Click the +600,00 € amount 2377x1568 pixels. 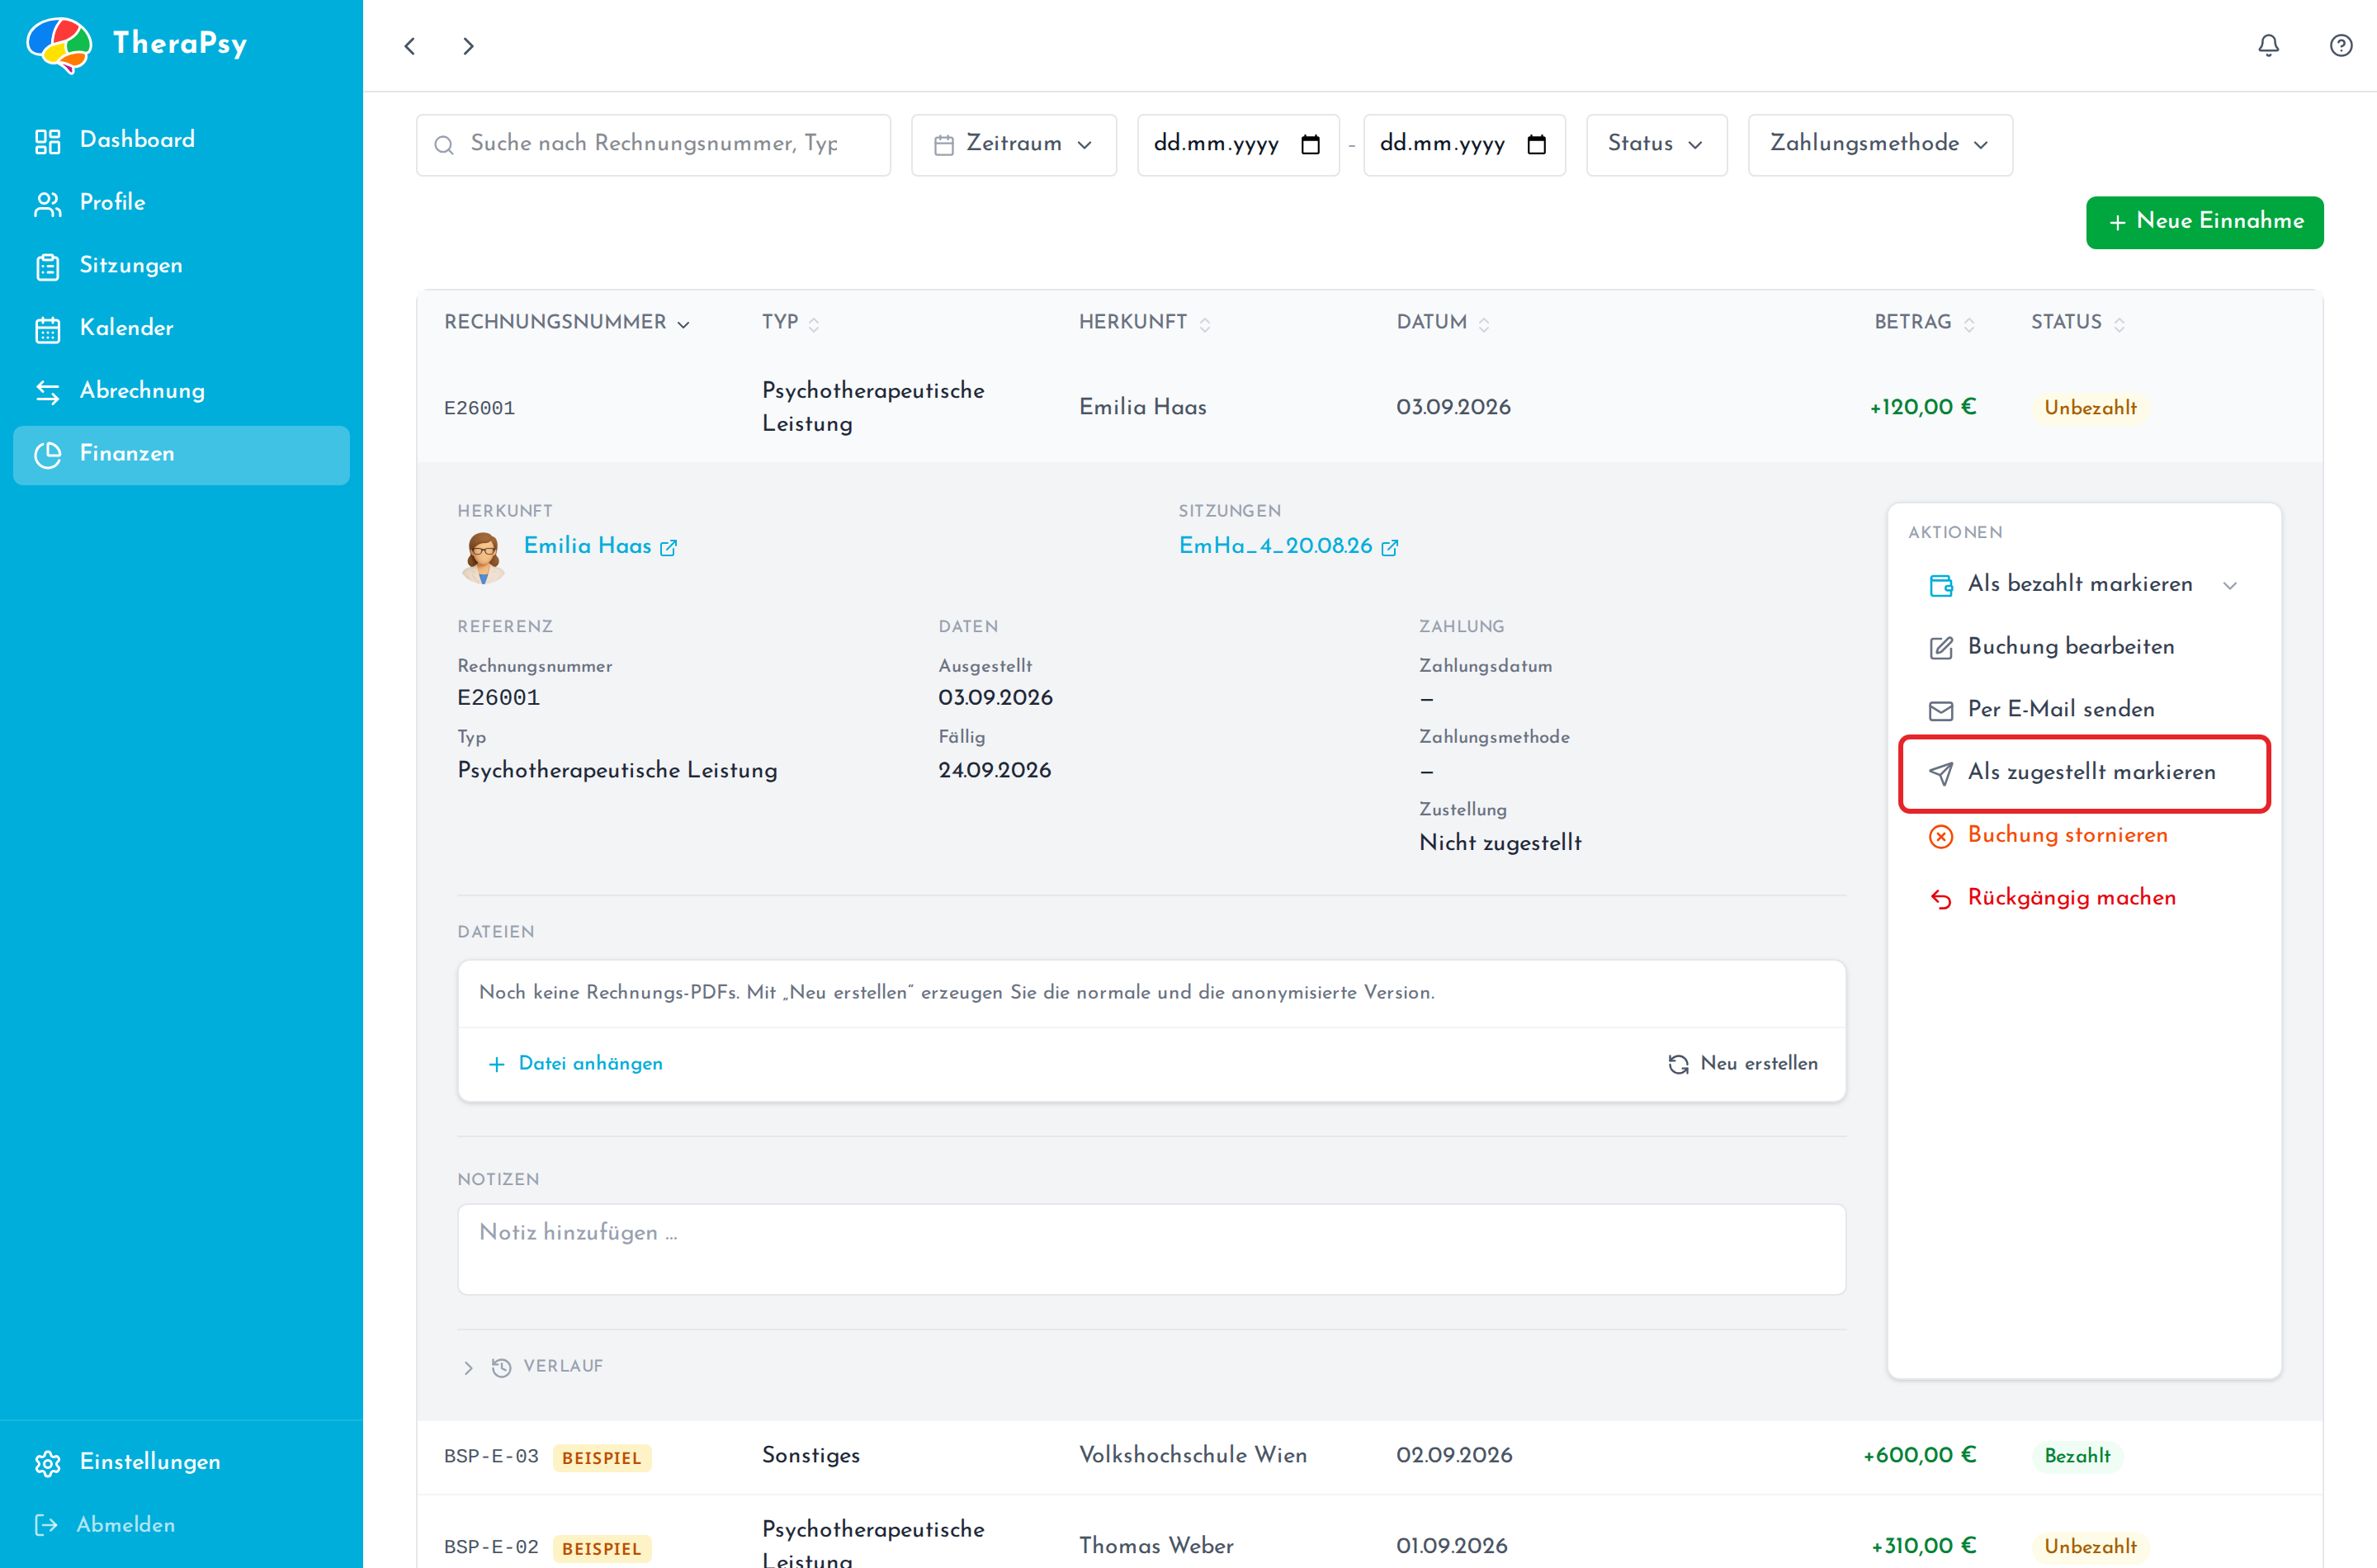(1919, 1456)
